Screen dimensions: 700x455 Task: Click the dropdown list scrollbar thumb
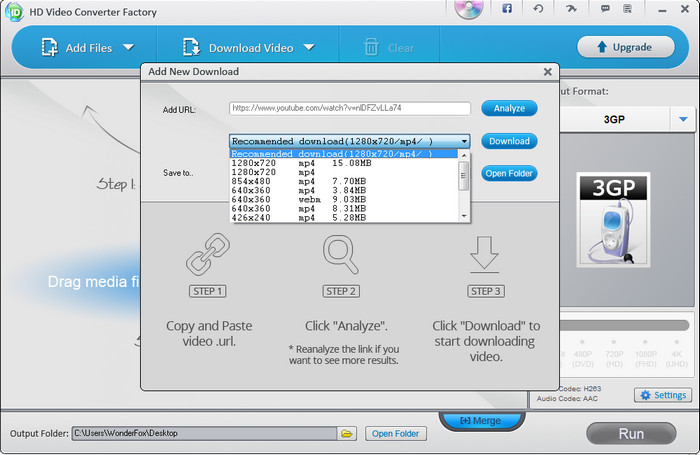(464, 175)
